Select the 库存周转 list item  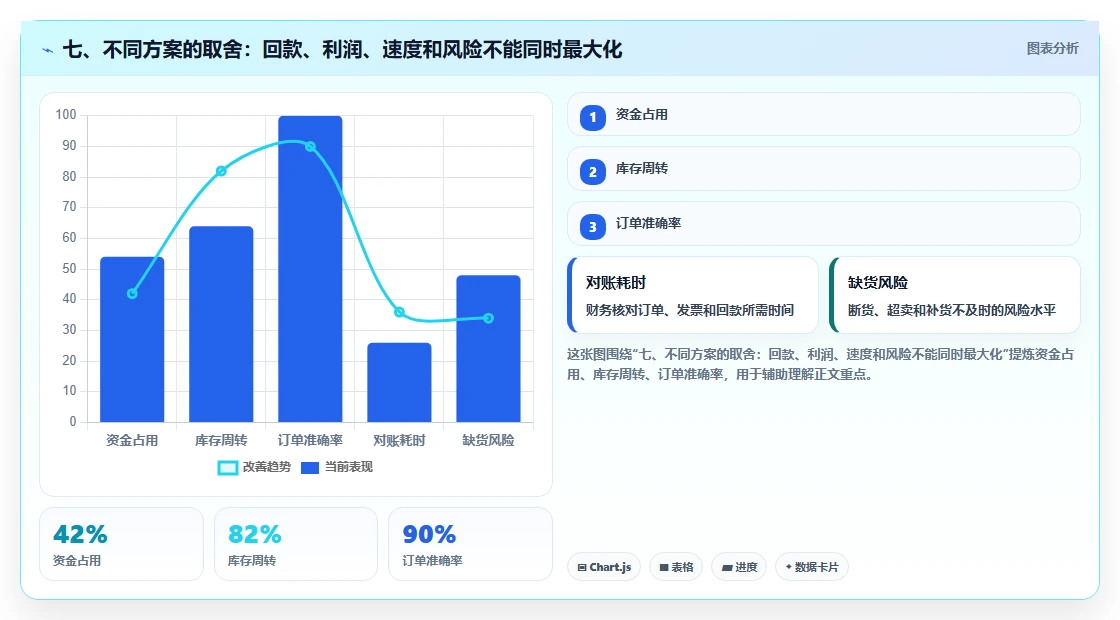click(824, 169)
